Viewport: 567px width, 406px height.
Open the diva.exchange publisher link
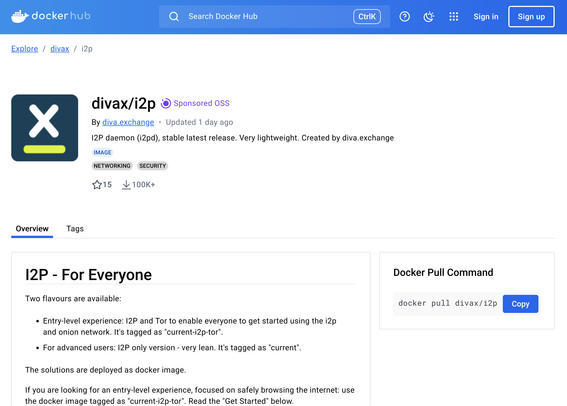(128, 122)
